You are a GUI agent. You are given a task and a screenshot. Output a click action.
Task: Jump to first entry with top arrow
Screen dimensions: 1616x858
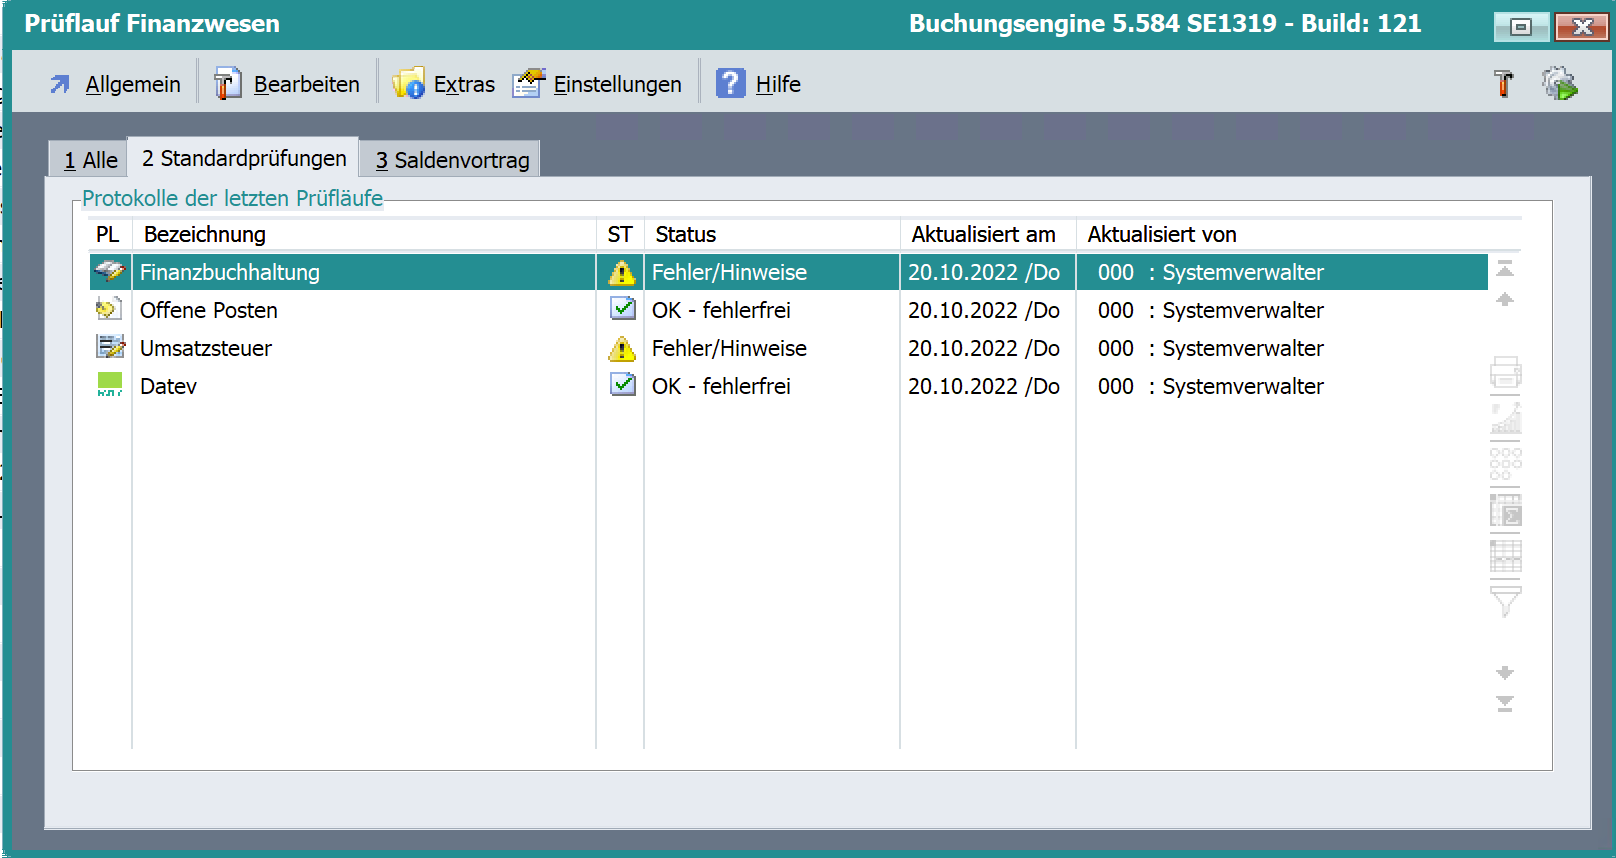pos(1505,269)
